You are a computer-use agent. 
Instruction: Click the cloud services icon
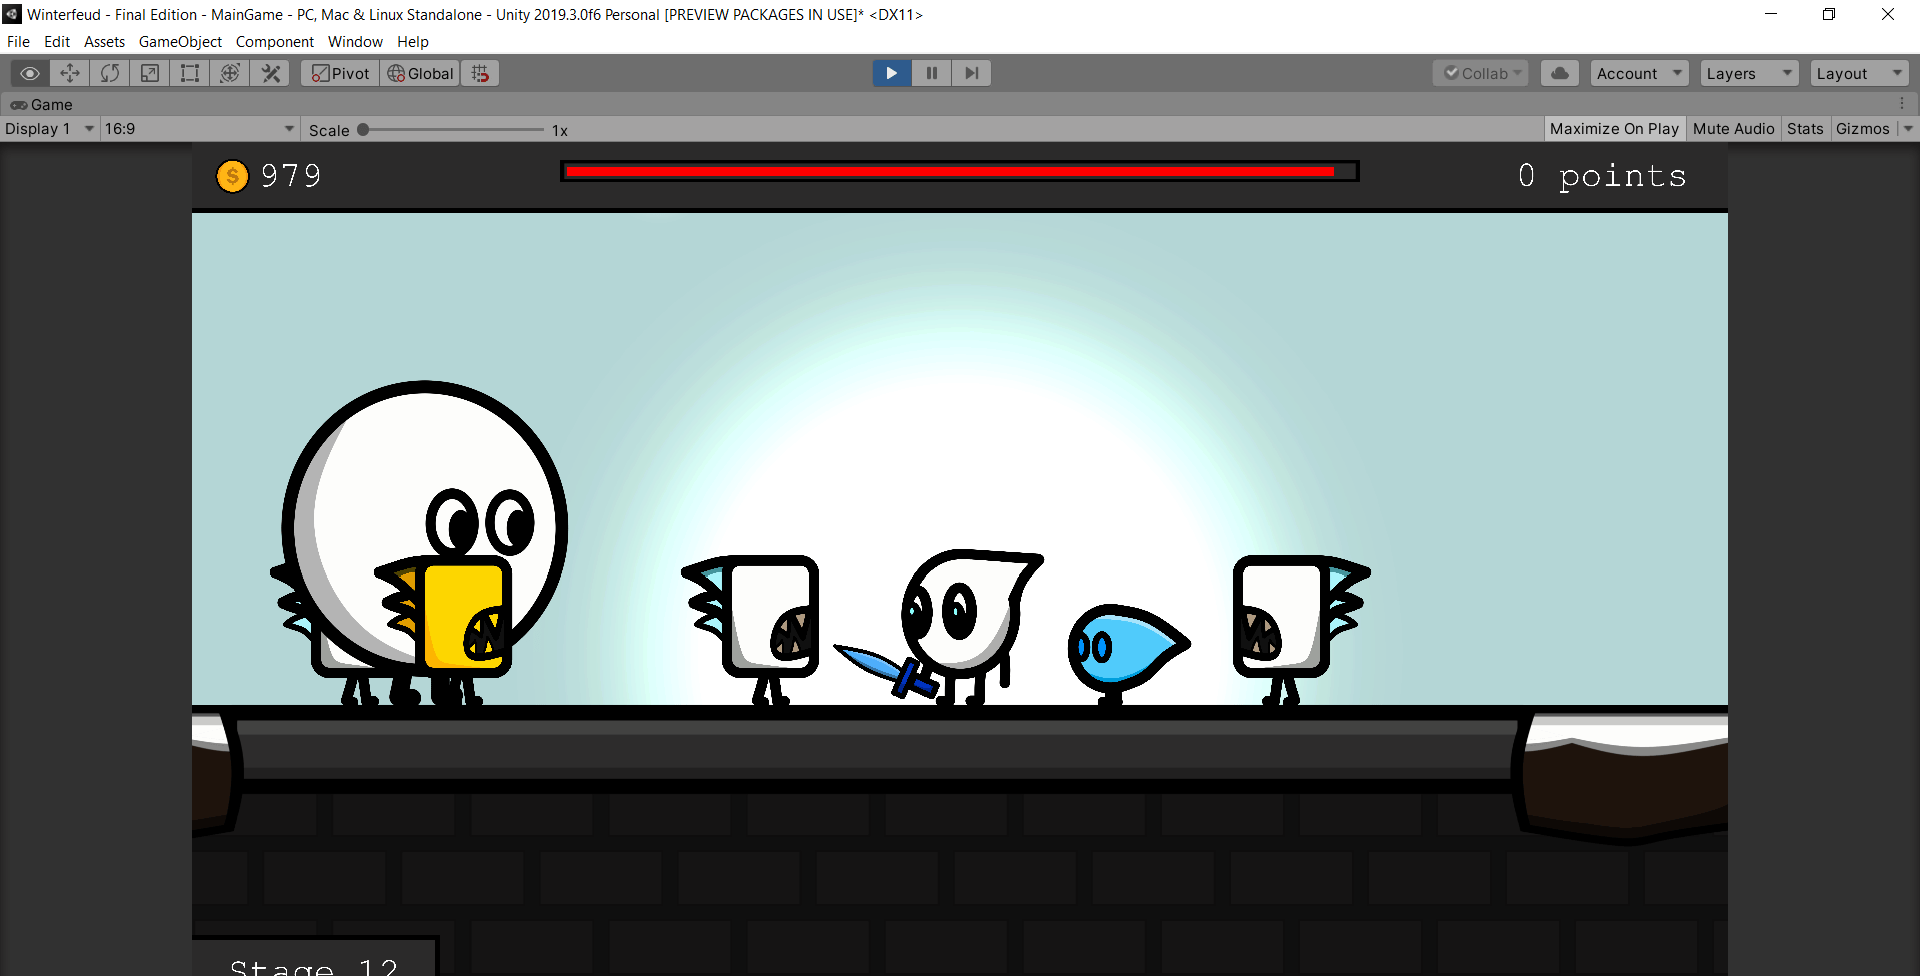[1559, 73]
